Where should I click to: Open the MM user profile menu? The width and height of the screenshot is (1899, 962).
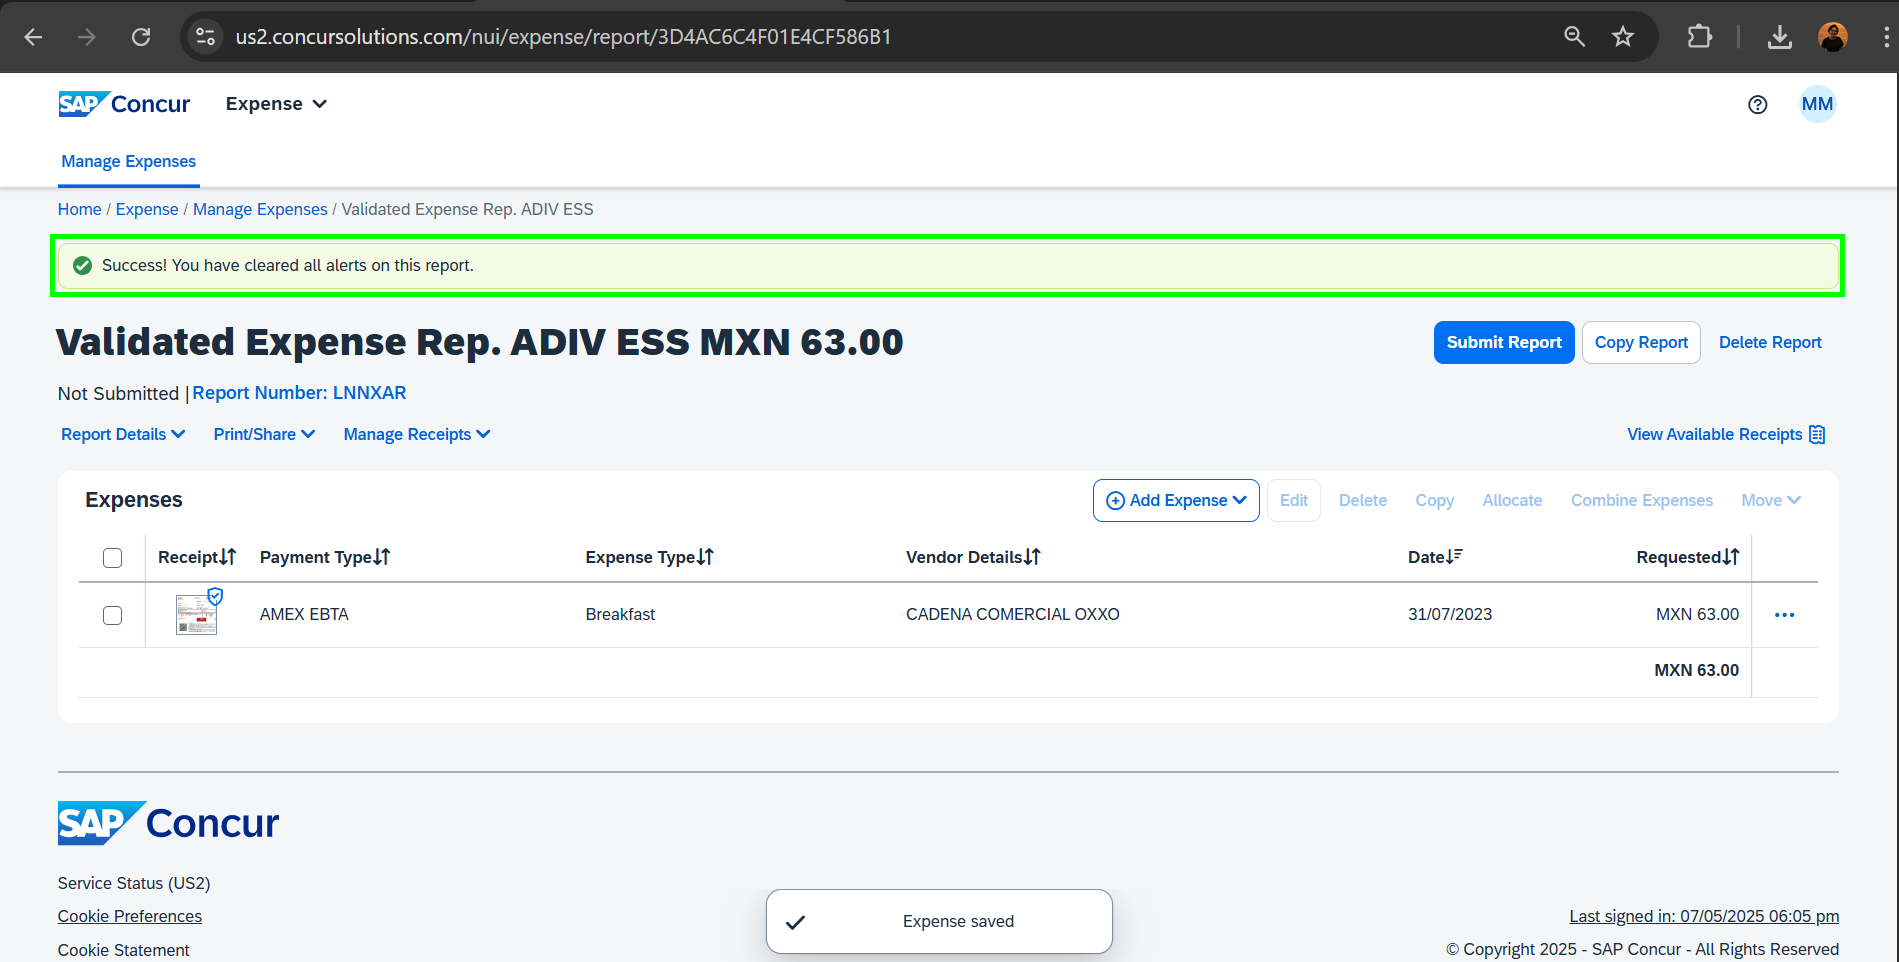click(x=1817, y=104)
